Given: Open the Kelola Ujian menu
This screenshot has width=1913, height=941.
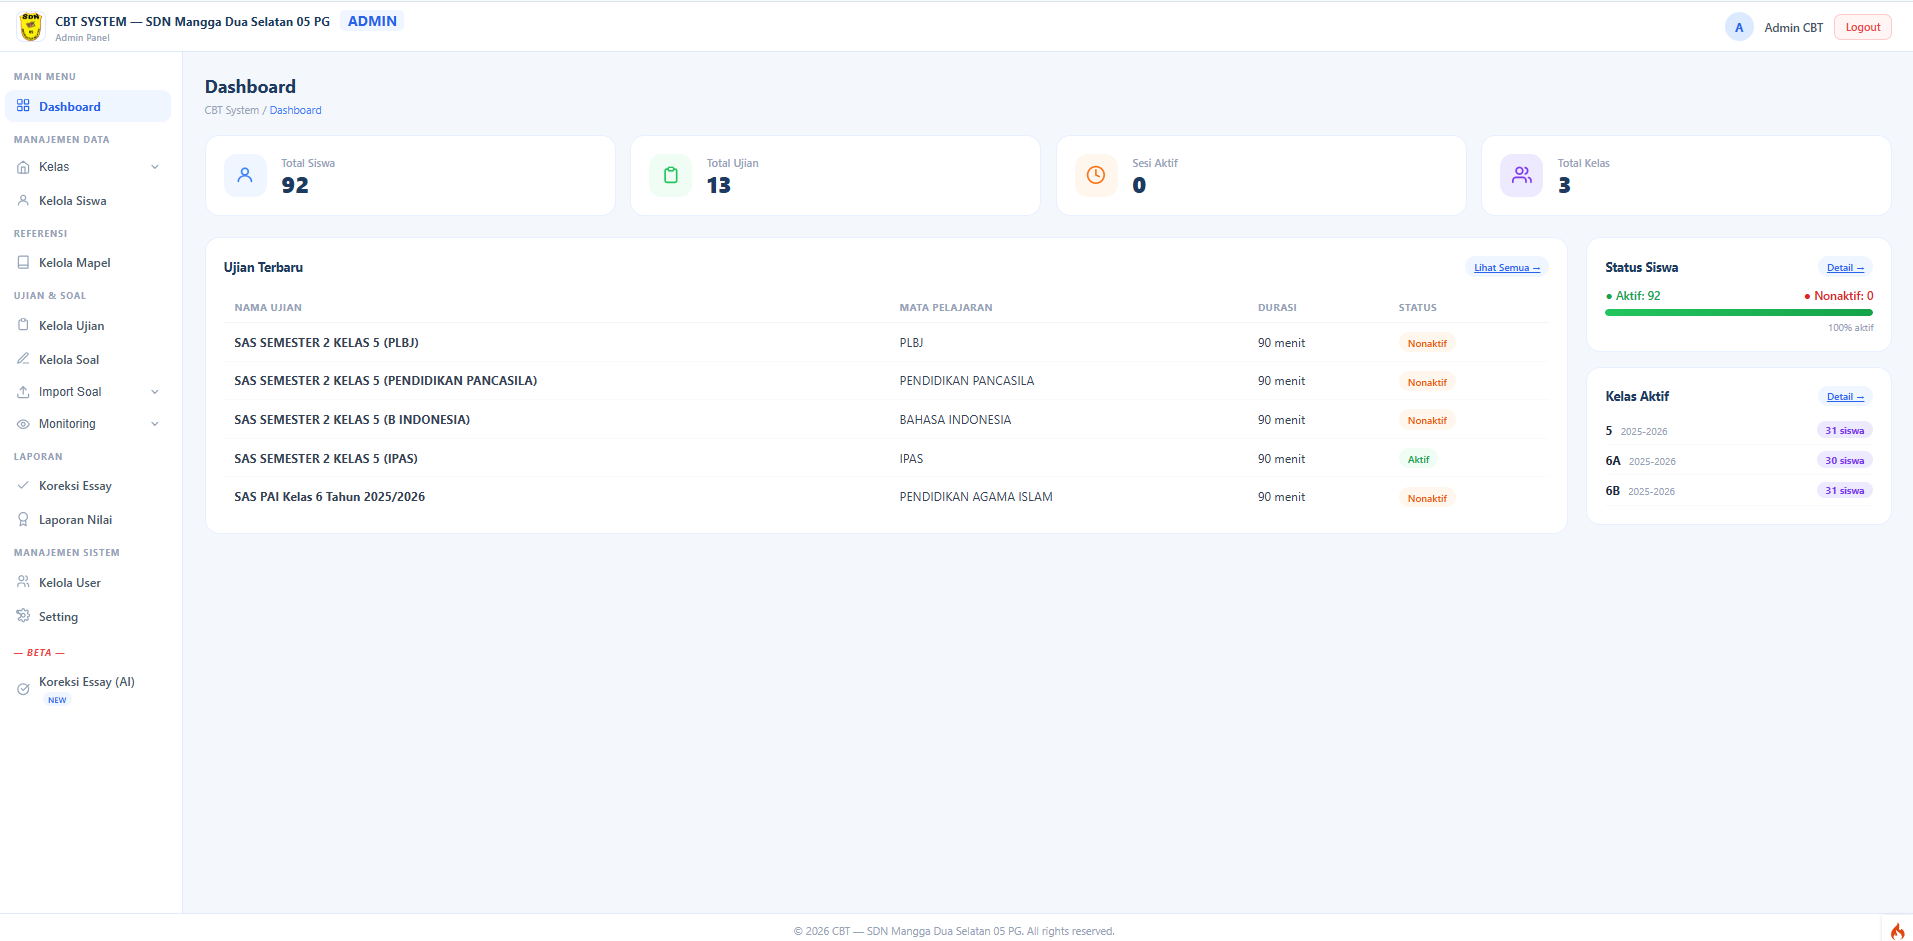Looking at the screenshot, I should pyautogui.click(x=88, y=326).
